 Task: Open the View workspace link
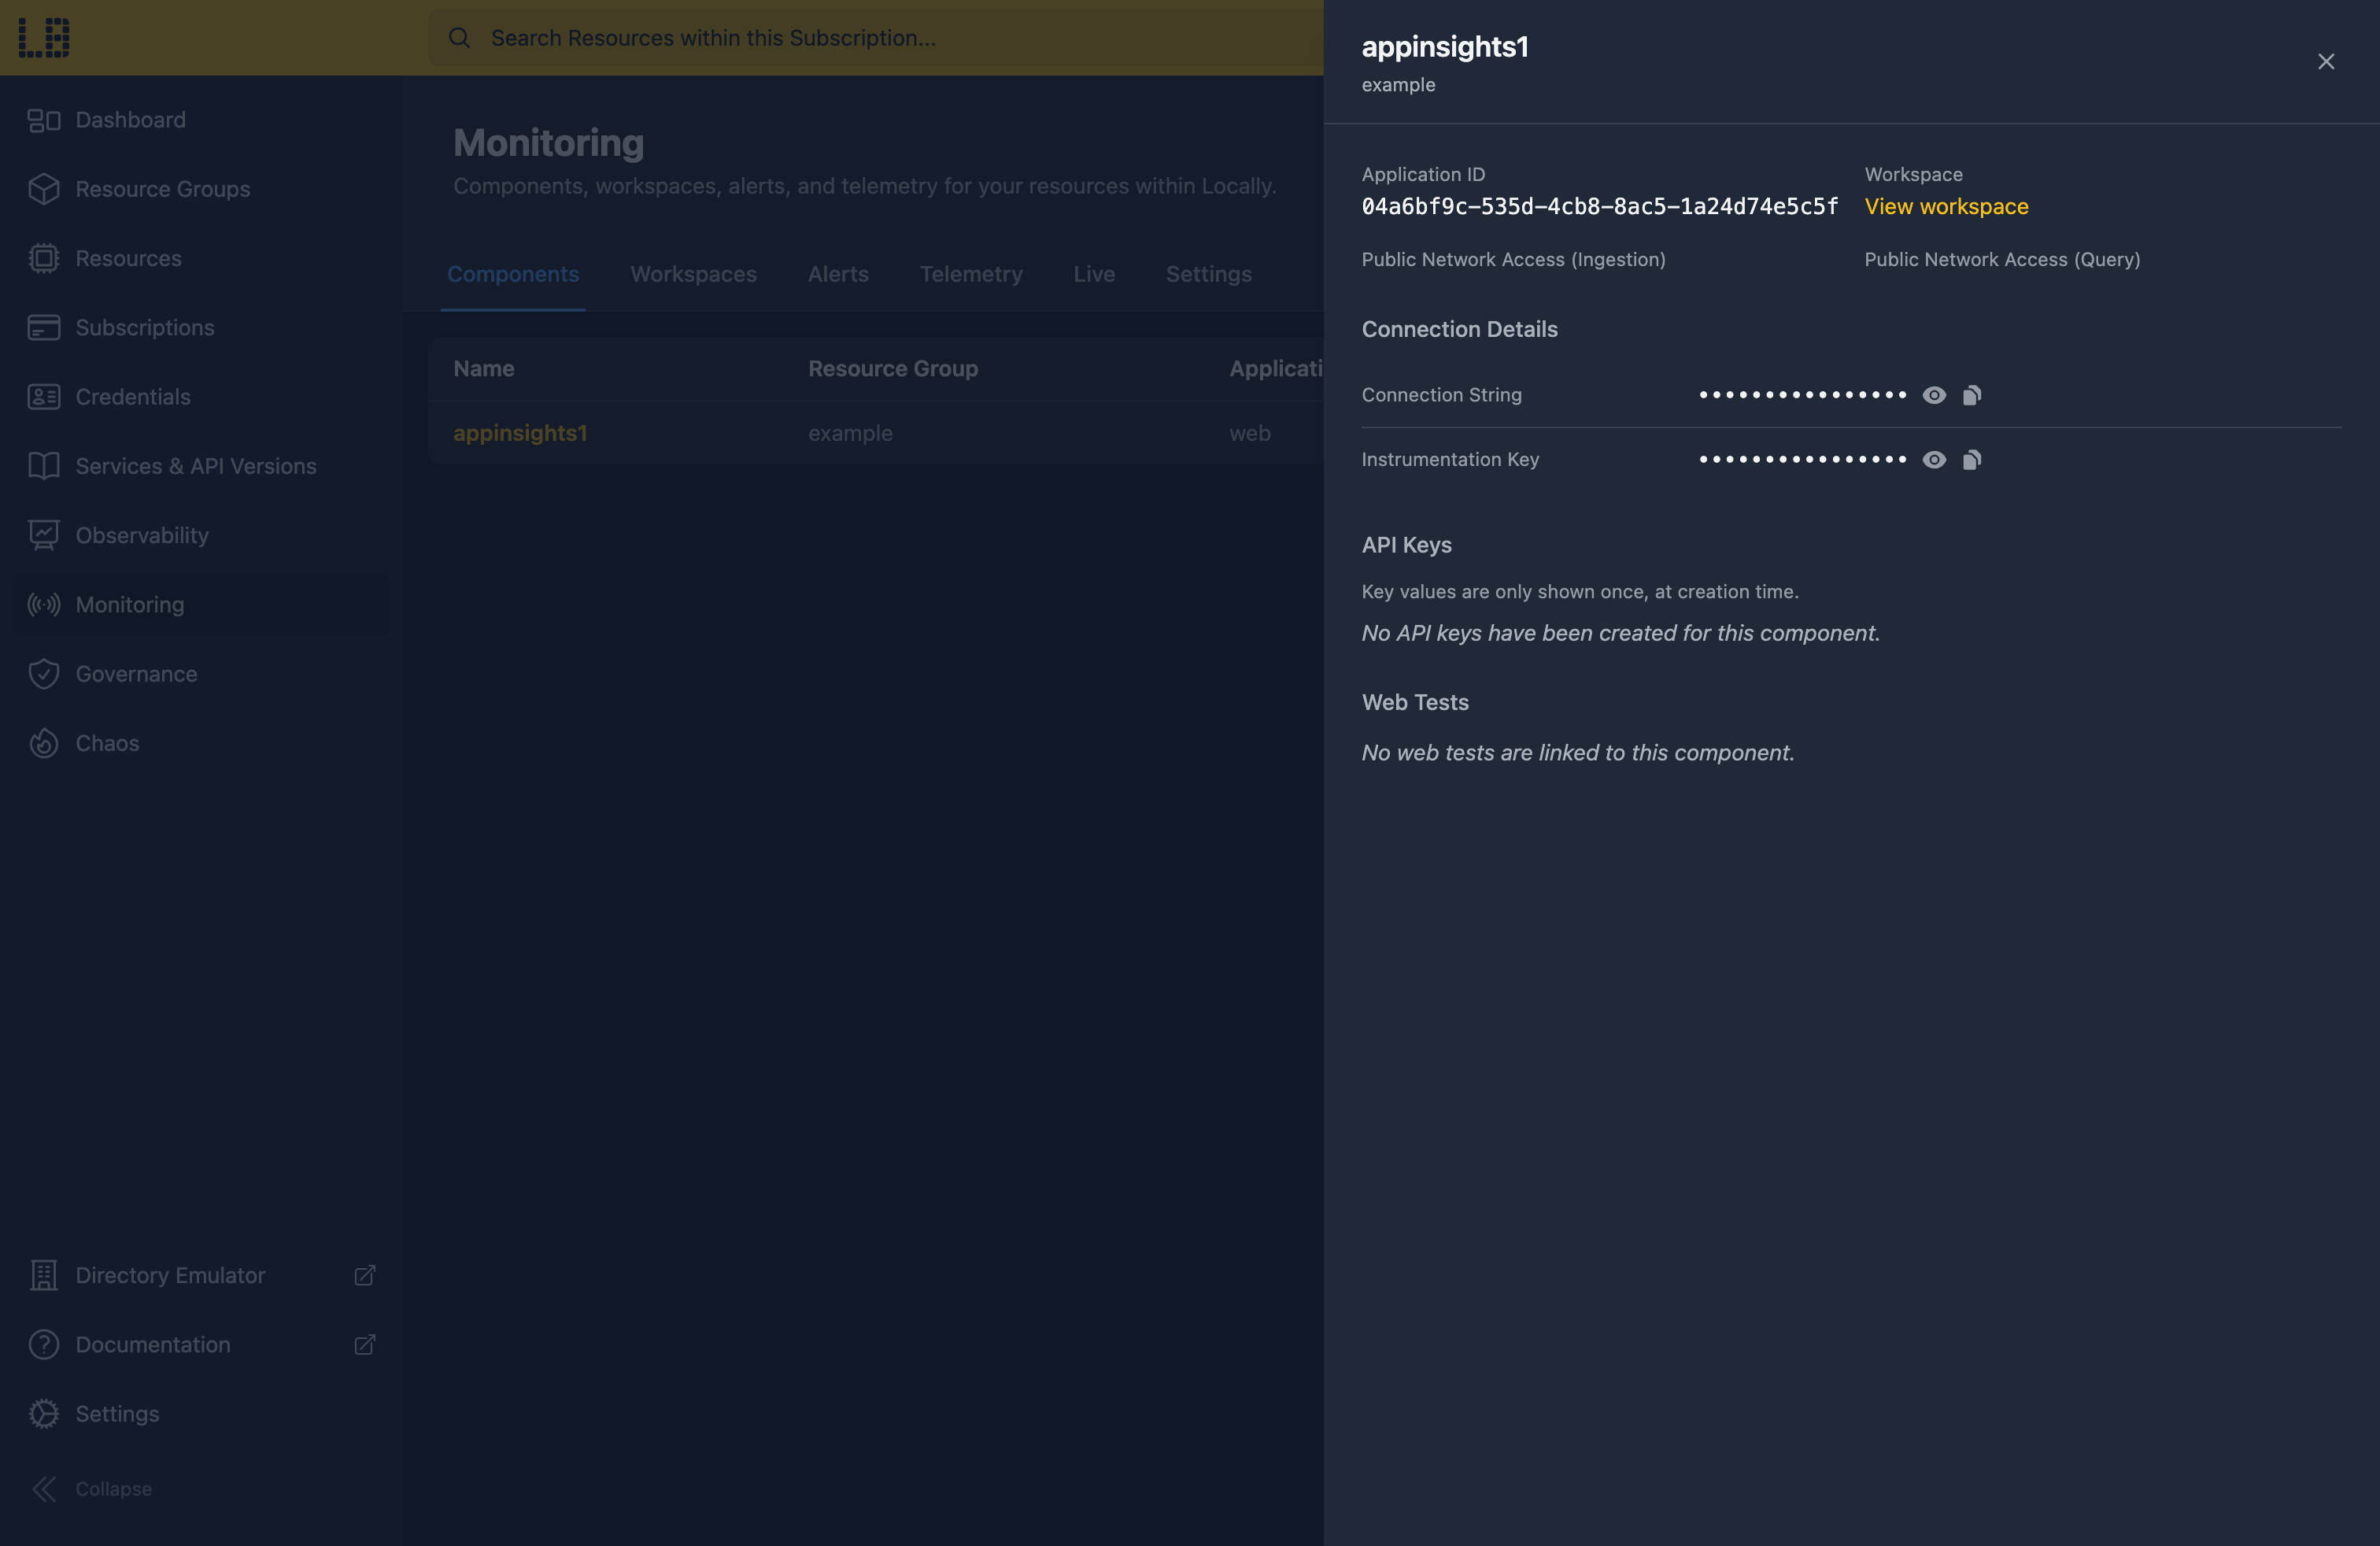coord(1946,206)
